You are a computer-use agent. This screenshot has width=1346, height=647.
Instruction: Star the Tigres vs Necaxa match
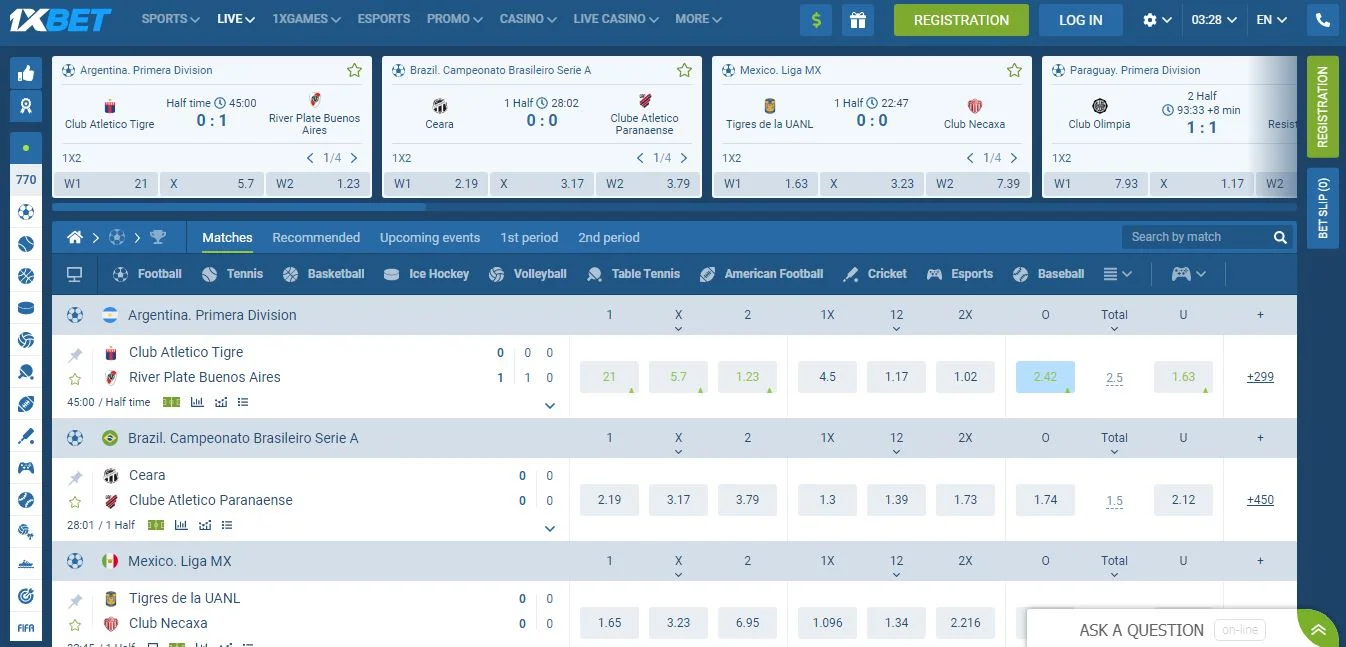click(x=75, y=625)
